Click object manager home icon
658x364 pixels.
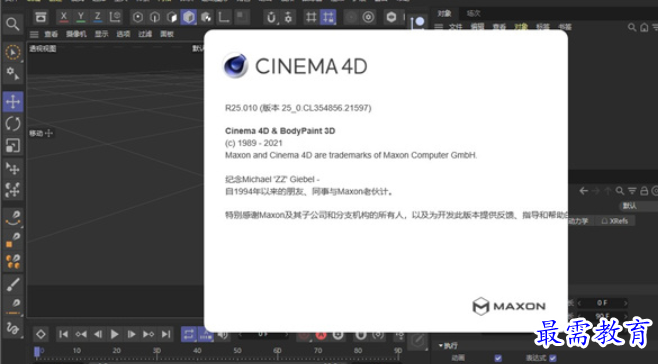(x=644, y=27)
